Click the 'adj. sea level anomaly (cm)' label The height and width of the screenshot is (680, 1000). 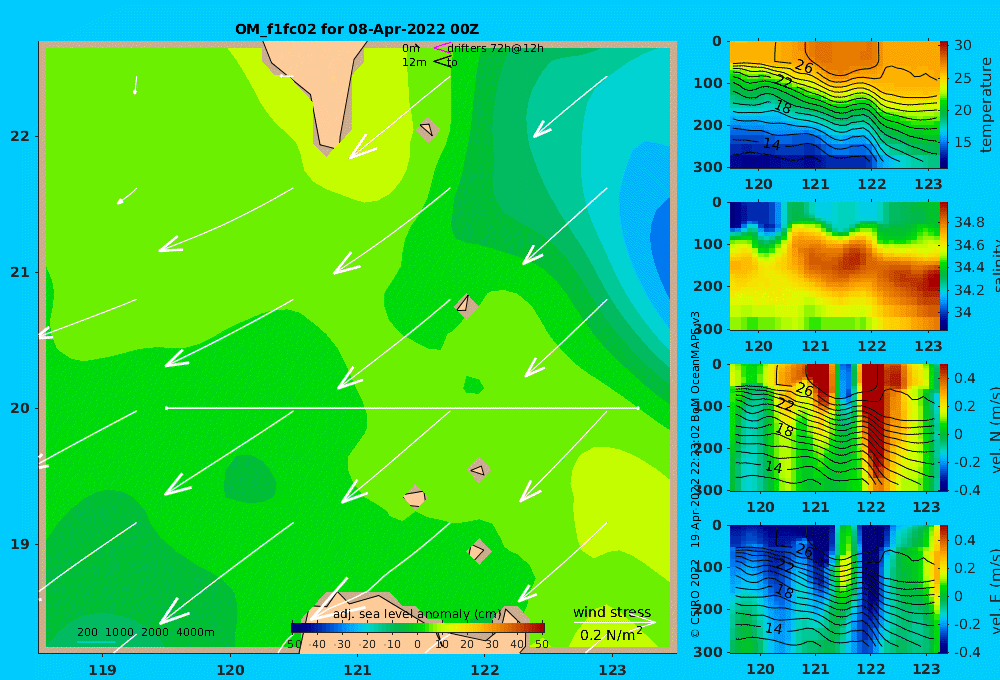(417, 614)
